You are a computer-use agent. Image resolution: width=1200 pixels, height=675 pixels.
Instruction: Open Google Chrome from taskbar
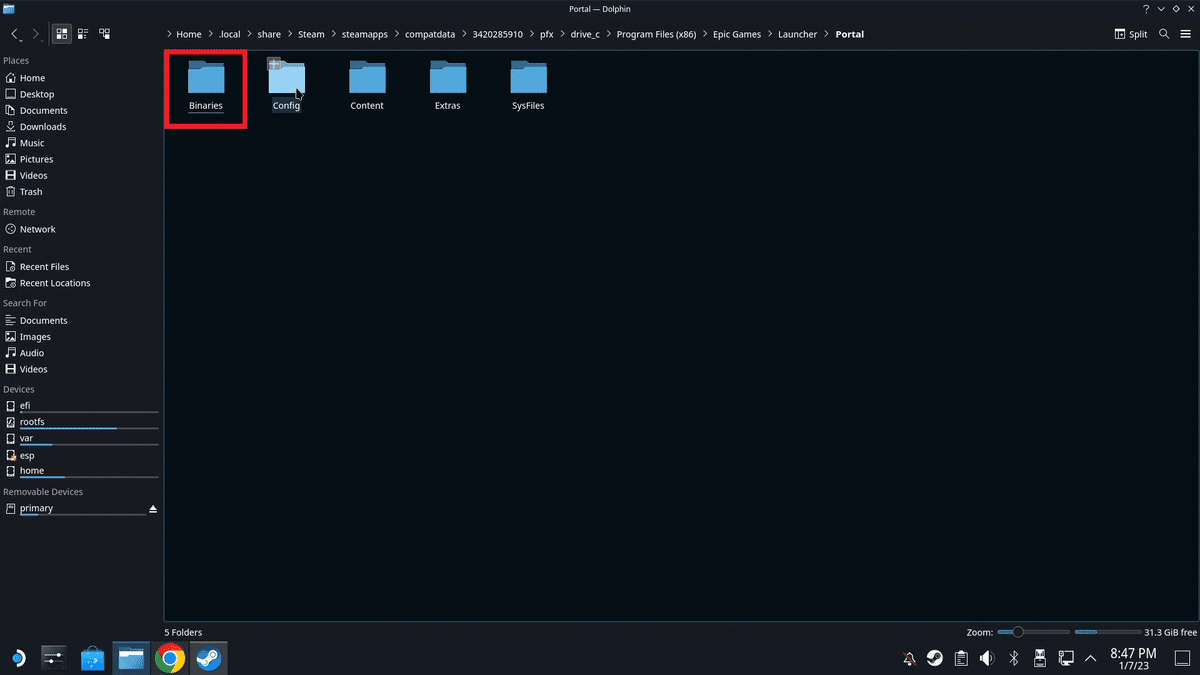tap(170, 657)
